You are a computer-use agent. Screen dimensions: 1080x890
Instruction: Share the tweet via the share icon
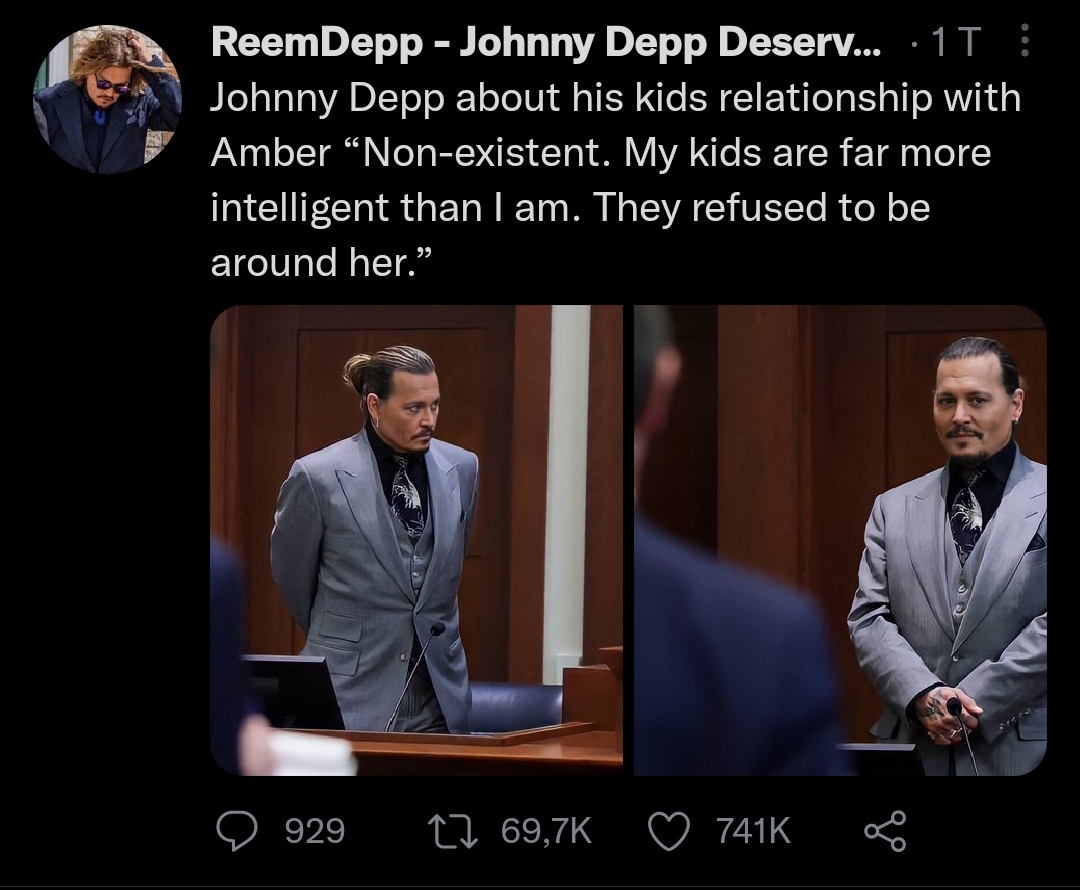click(885, 831)
